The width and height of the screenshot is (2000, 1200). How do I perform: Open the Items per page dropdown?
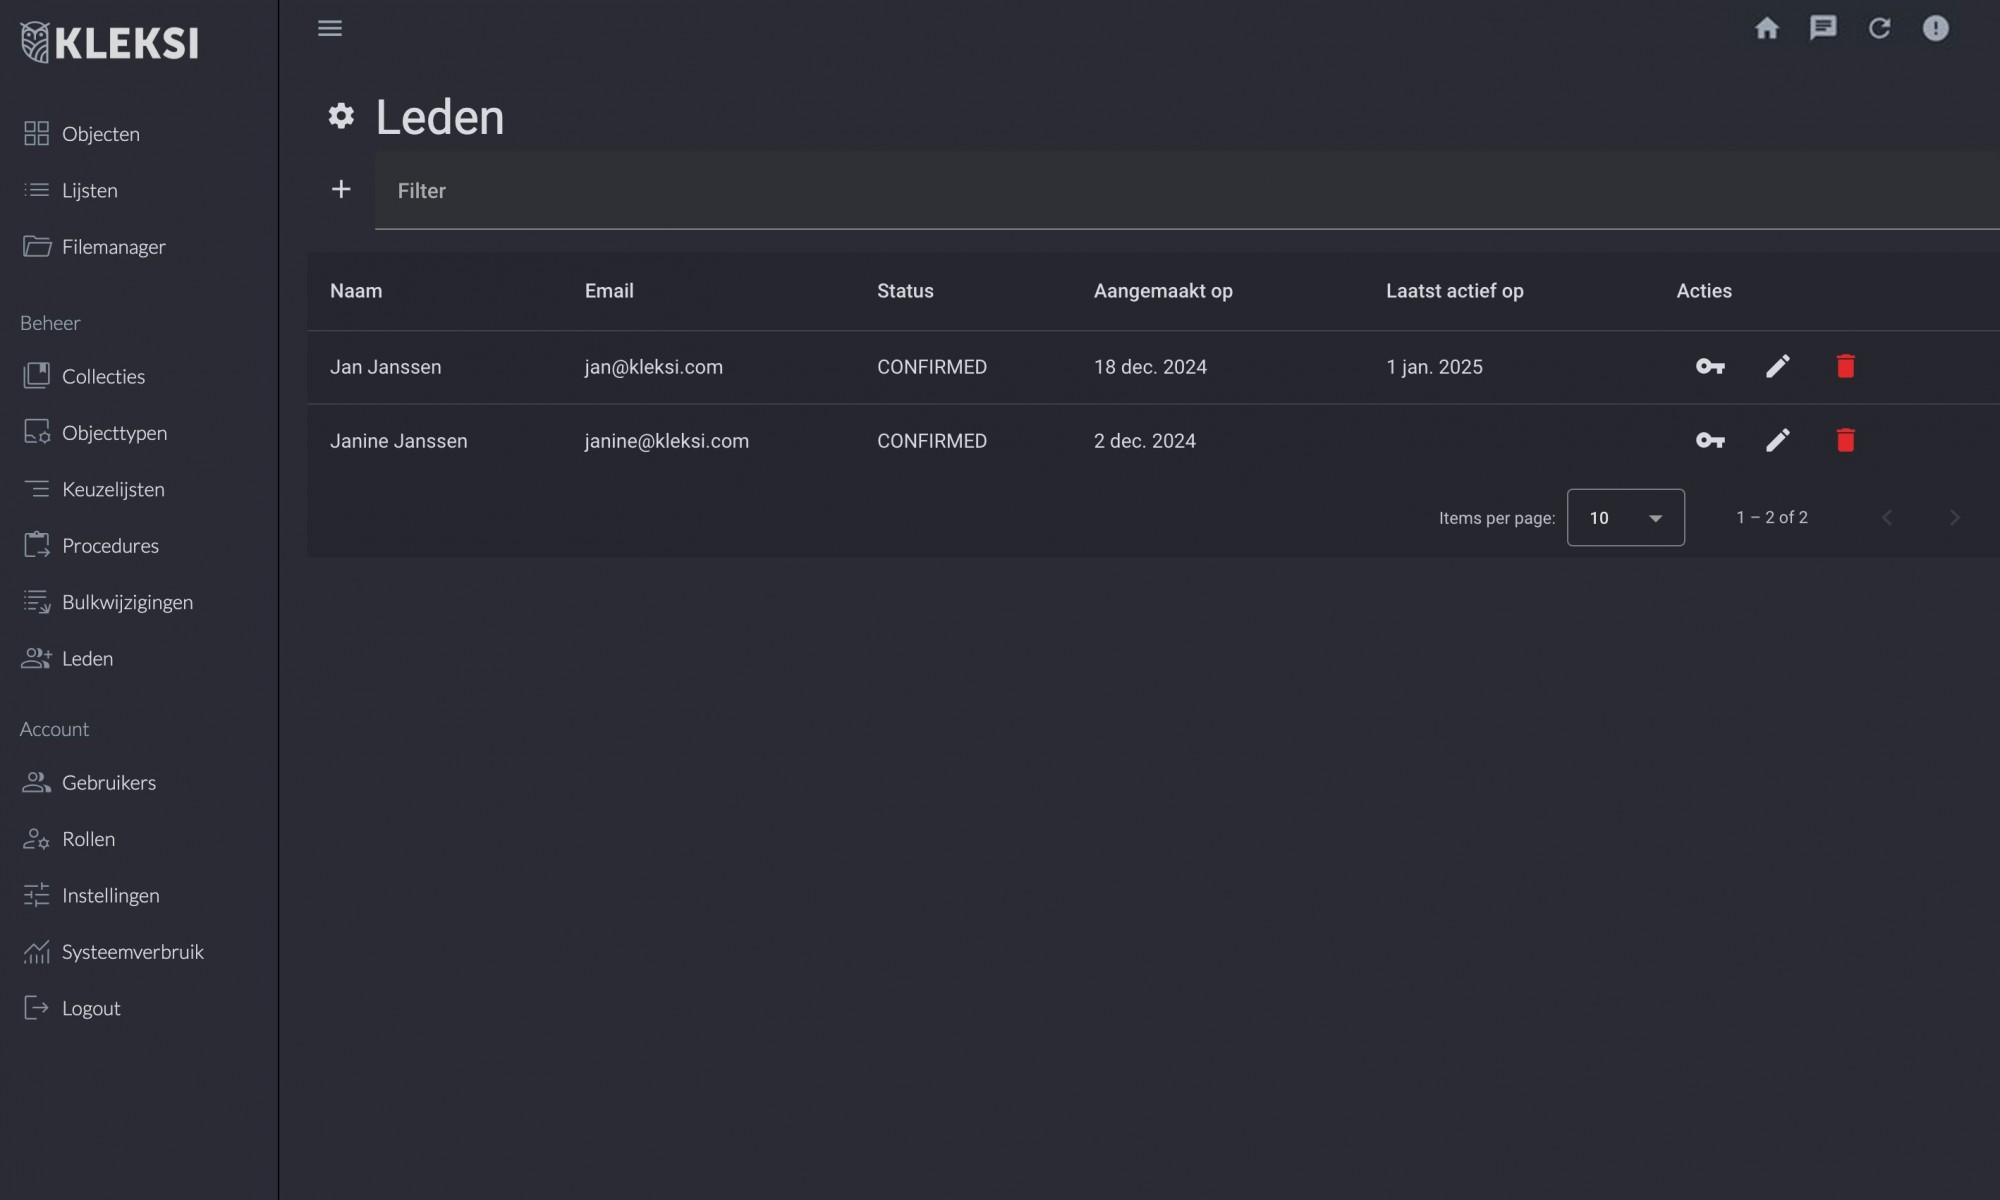pos(1625,518)
